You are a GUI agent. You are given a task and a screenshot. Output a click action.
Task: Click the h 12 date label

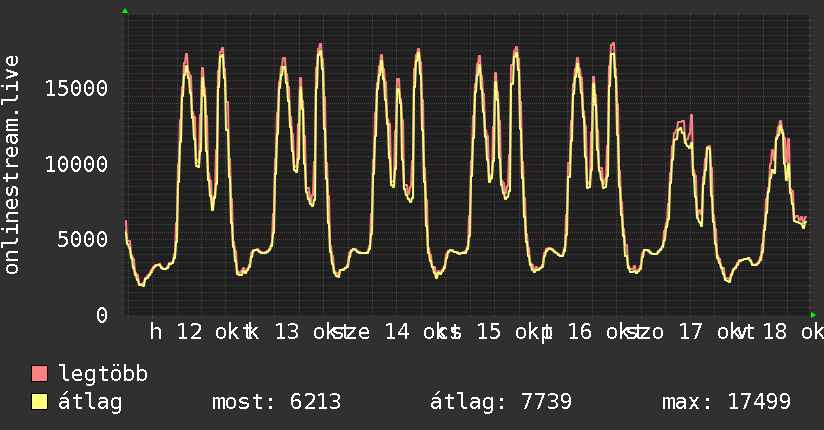(176, 332)
